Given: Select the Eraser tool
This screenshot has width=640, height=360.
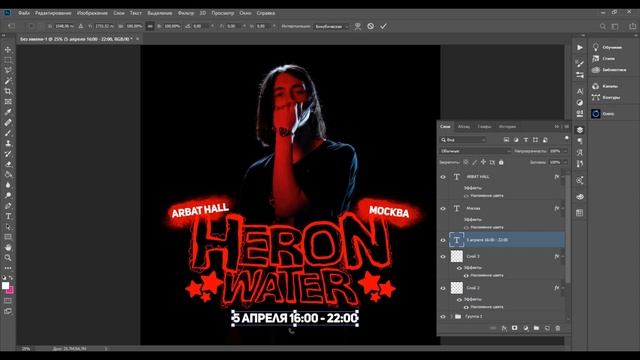Looking at the screenshot, I should 8,164.
